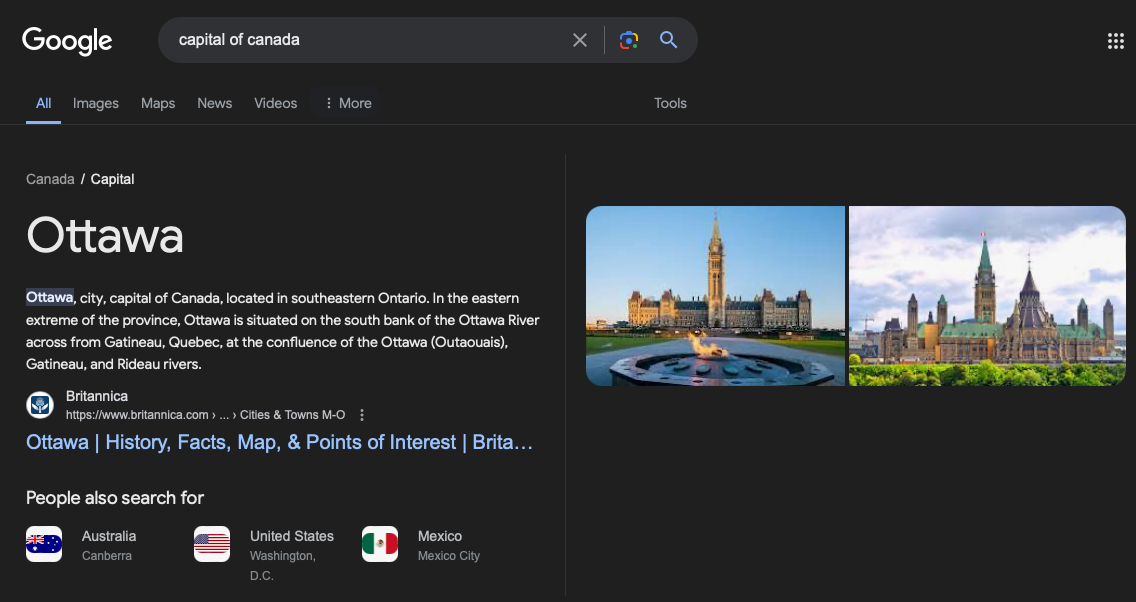Click the Google logo
Image resolution: width=1136 pixels, height=602 pixels.
(x=66, y=40)
